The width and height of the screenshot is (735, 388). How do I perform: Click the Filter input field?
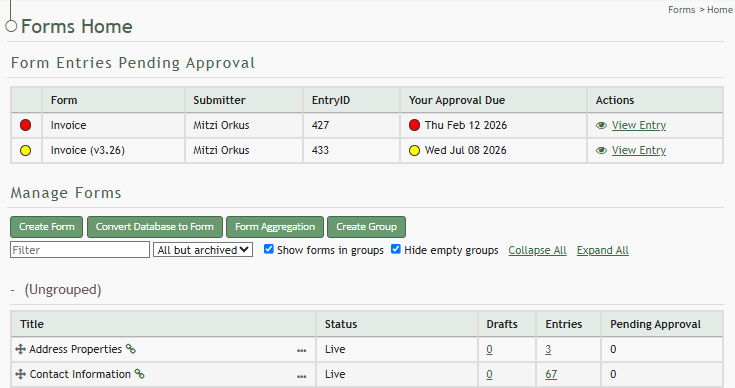[80, 250]
